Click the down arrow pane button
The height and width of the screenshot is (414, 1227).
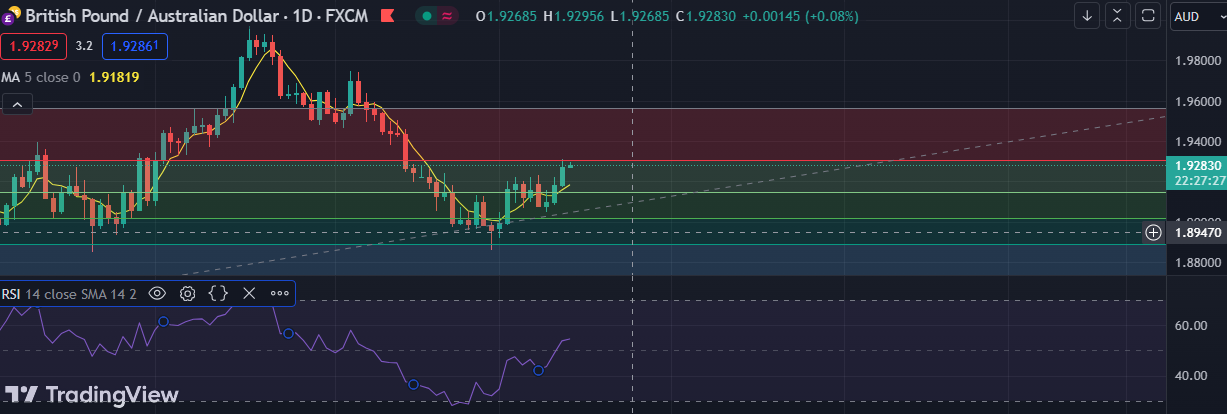coord(1088,16)
